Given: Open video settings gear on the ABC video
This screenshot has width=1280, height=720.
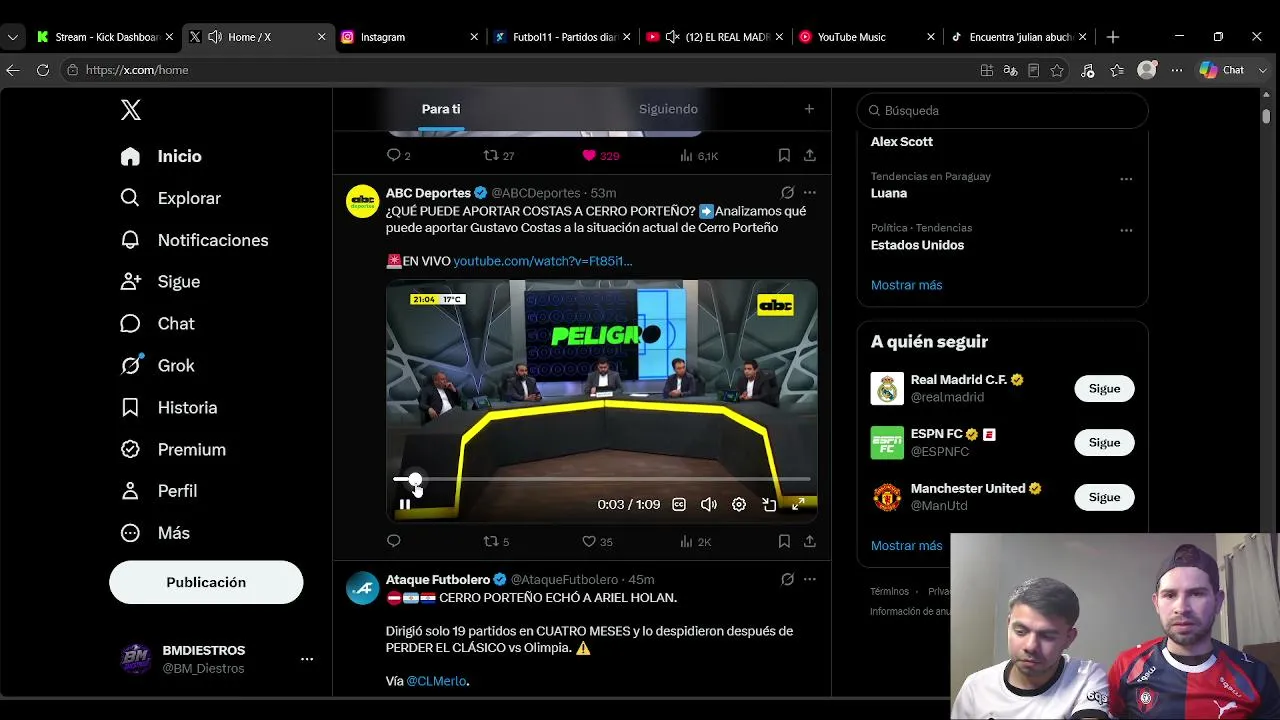Looking at the screenshot, I should pyautogui.click(x=739, y=505).
